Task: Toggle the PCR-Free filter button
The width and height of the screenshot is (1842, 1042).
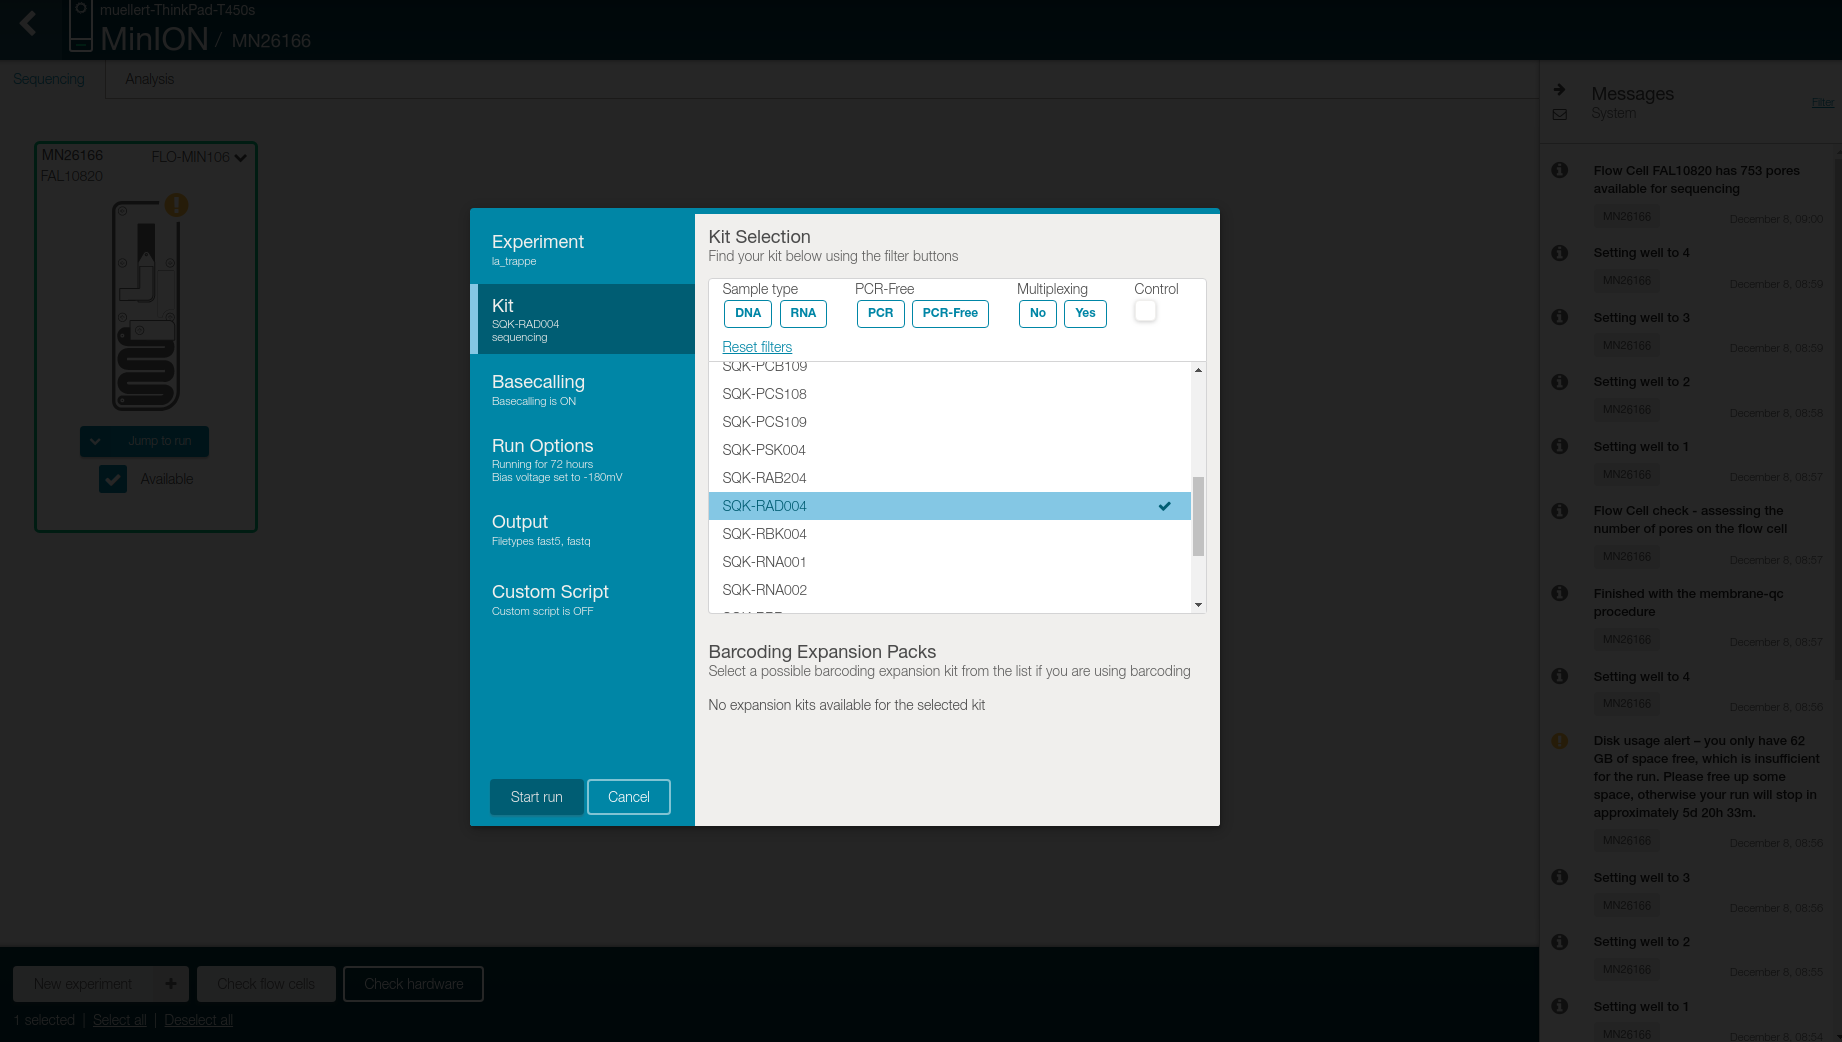Action: point(949,313)
